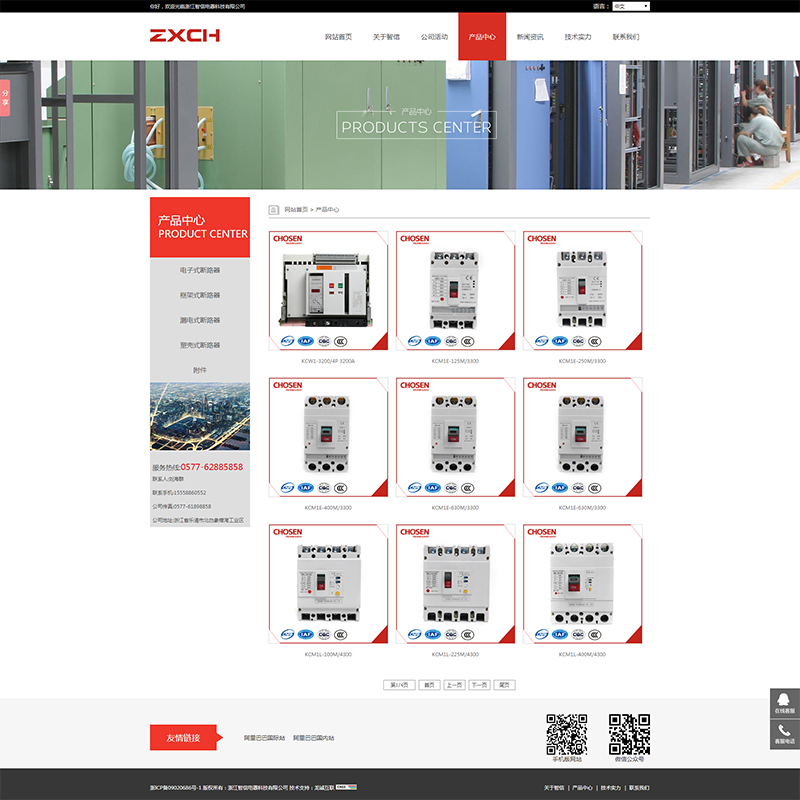Open the 新闻资讯 navigation menu
This screenshot has width=800, height=800.
[530, 37]
